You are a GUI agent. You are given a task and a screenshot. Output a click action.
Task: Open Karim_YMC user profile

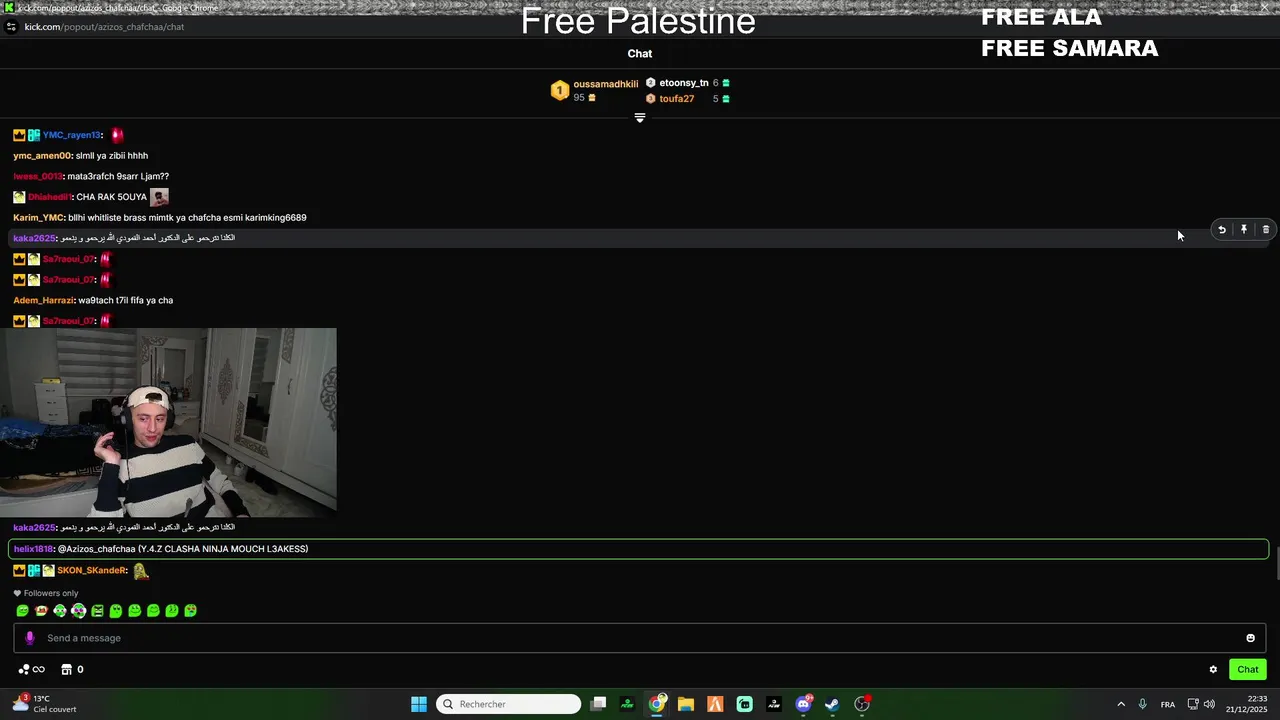tap(38, 218)
